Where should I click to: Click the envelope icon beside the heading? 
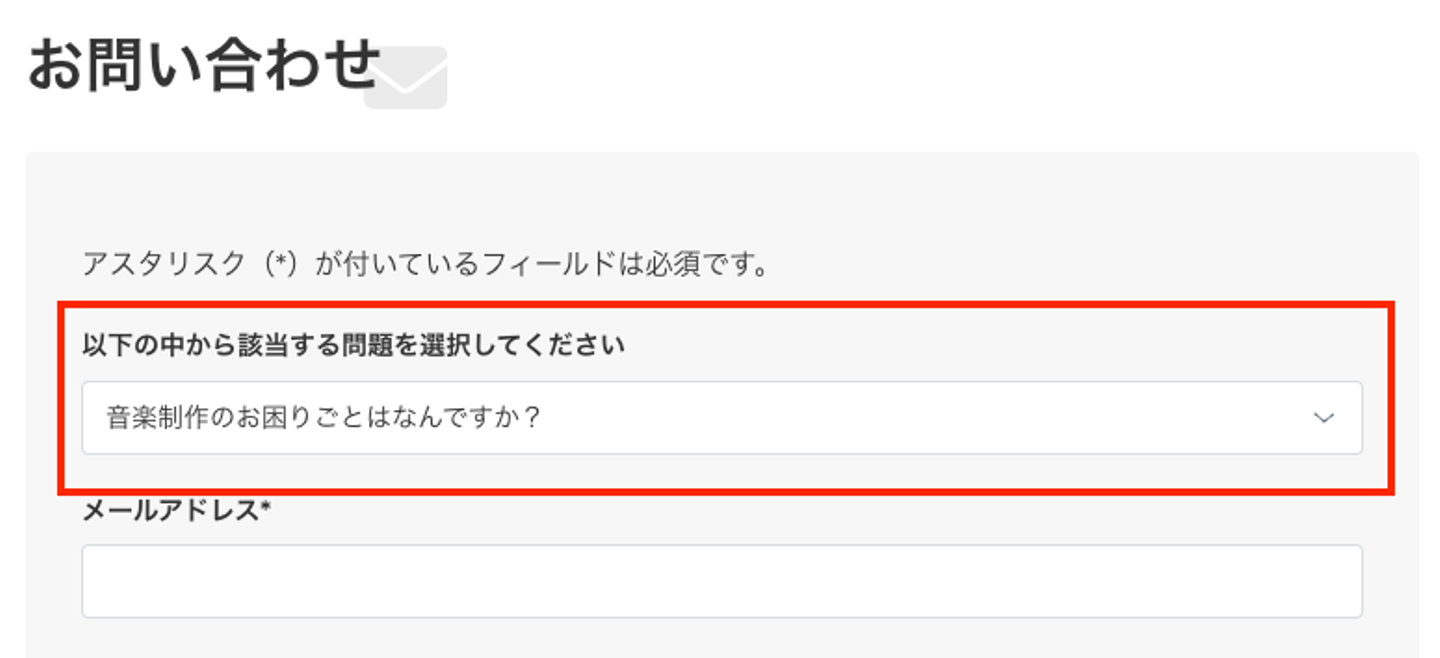405,77
